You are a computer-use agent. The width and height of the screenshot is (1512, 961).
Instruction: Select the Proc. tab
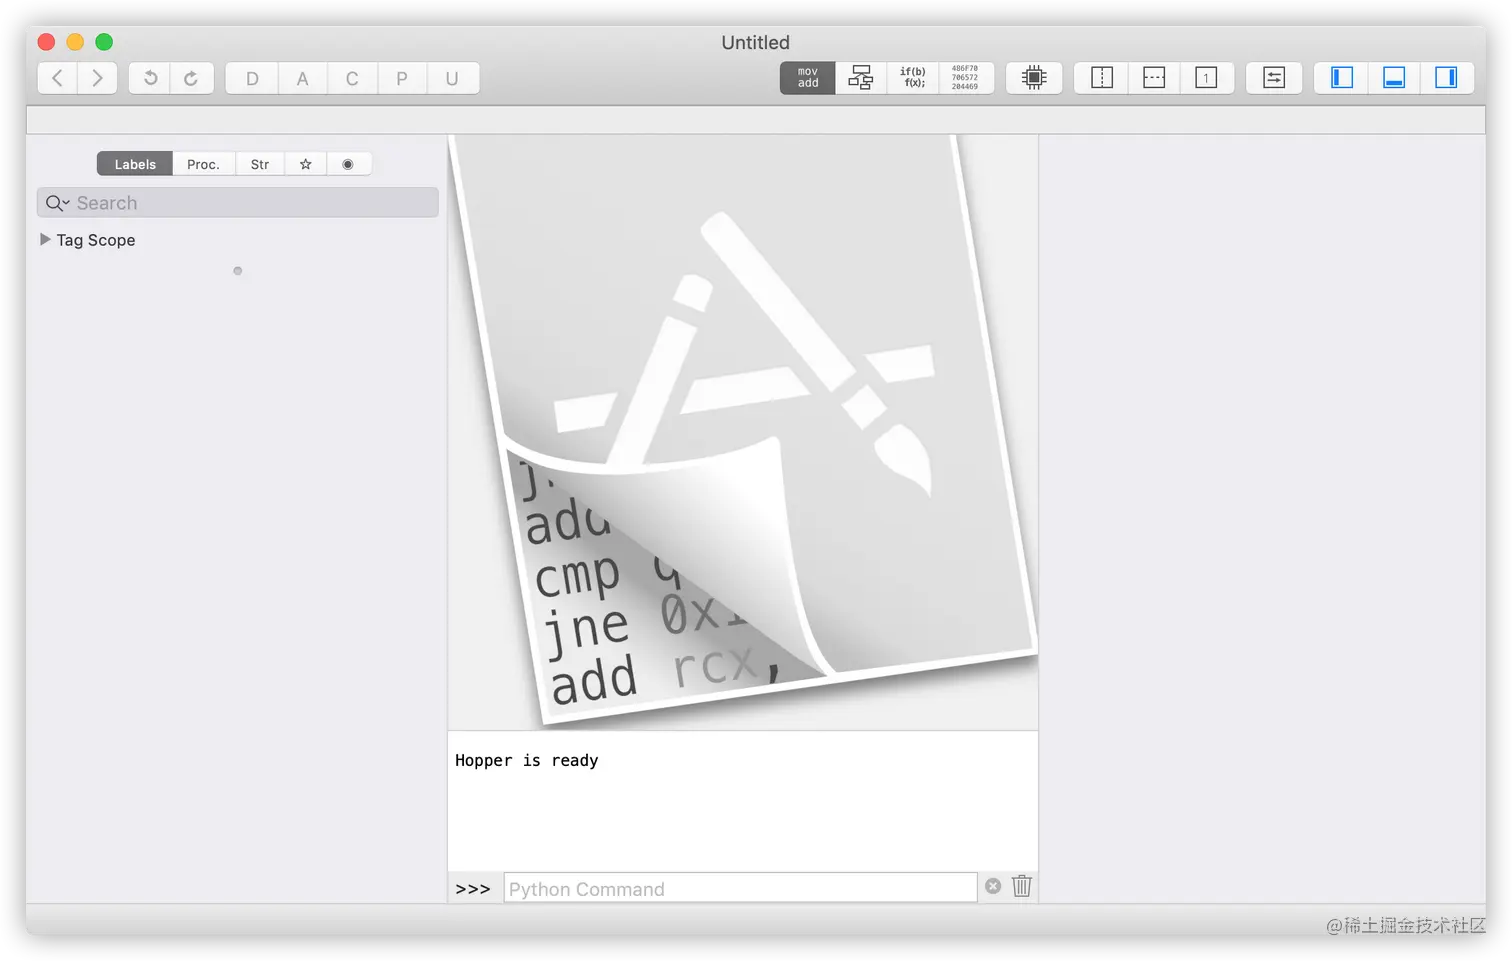click(x=203, y=164)
